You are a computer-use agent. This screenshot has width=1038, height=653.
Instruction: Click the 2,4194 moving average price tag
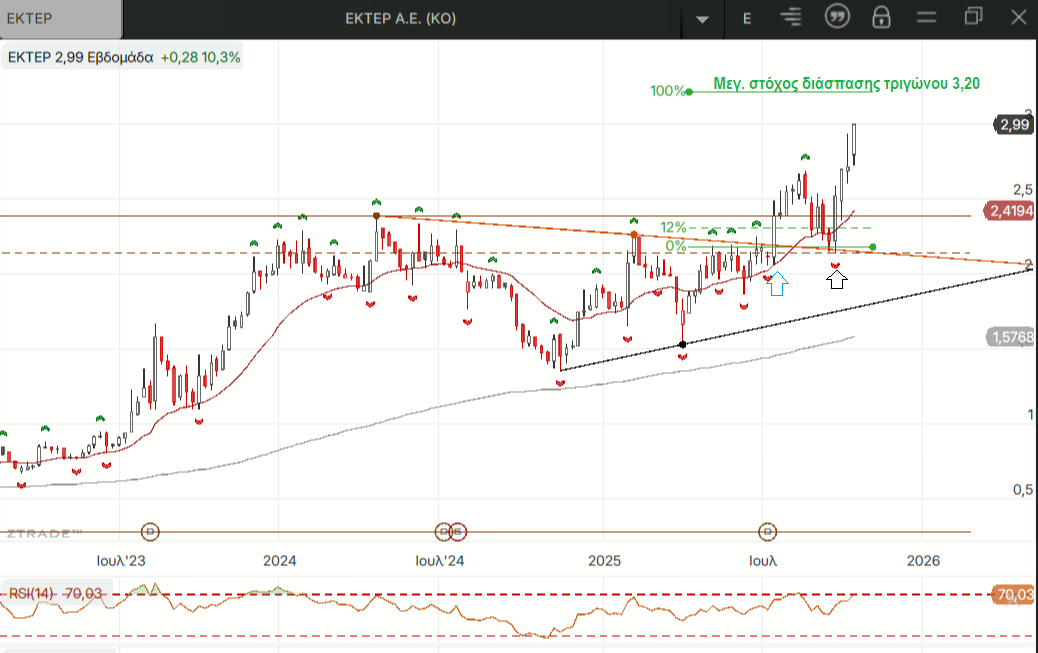coord(1012,210)
